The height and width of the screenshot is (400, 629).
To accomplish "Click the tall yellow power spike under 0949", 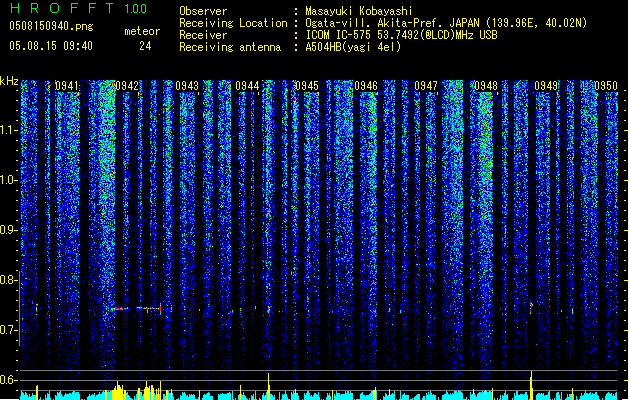I will 531,385.
